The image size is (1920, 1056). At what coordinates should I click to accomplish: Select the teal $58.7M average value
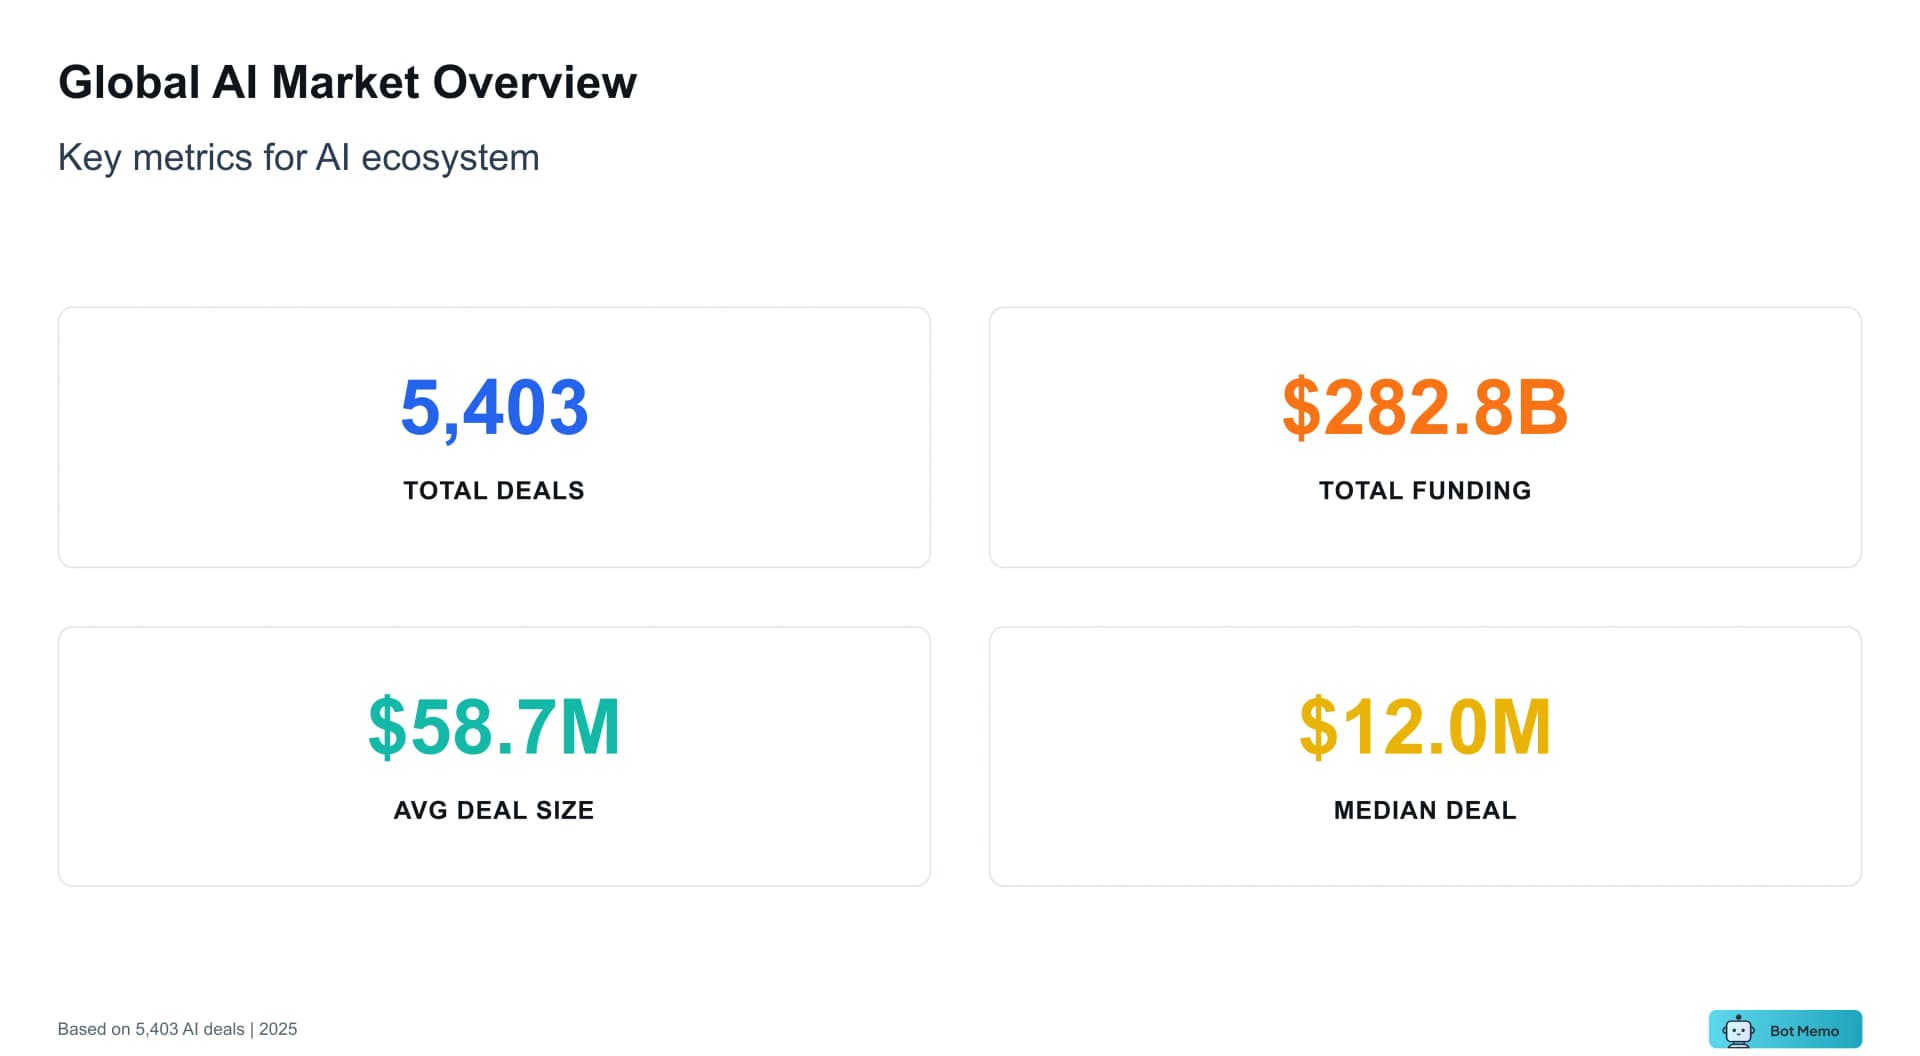(494, 726)
